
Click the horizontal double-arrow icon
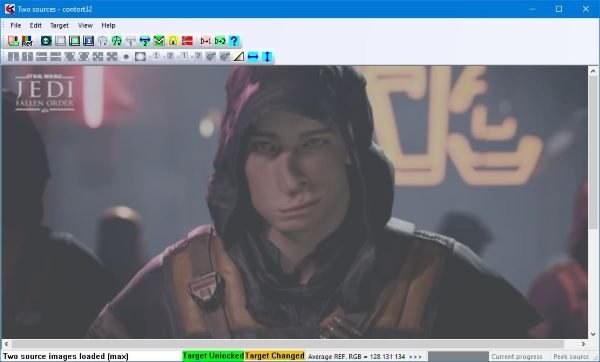point(253,57)
